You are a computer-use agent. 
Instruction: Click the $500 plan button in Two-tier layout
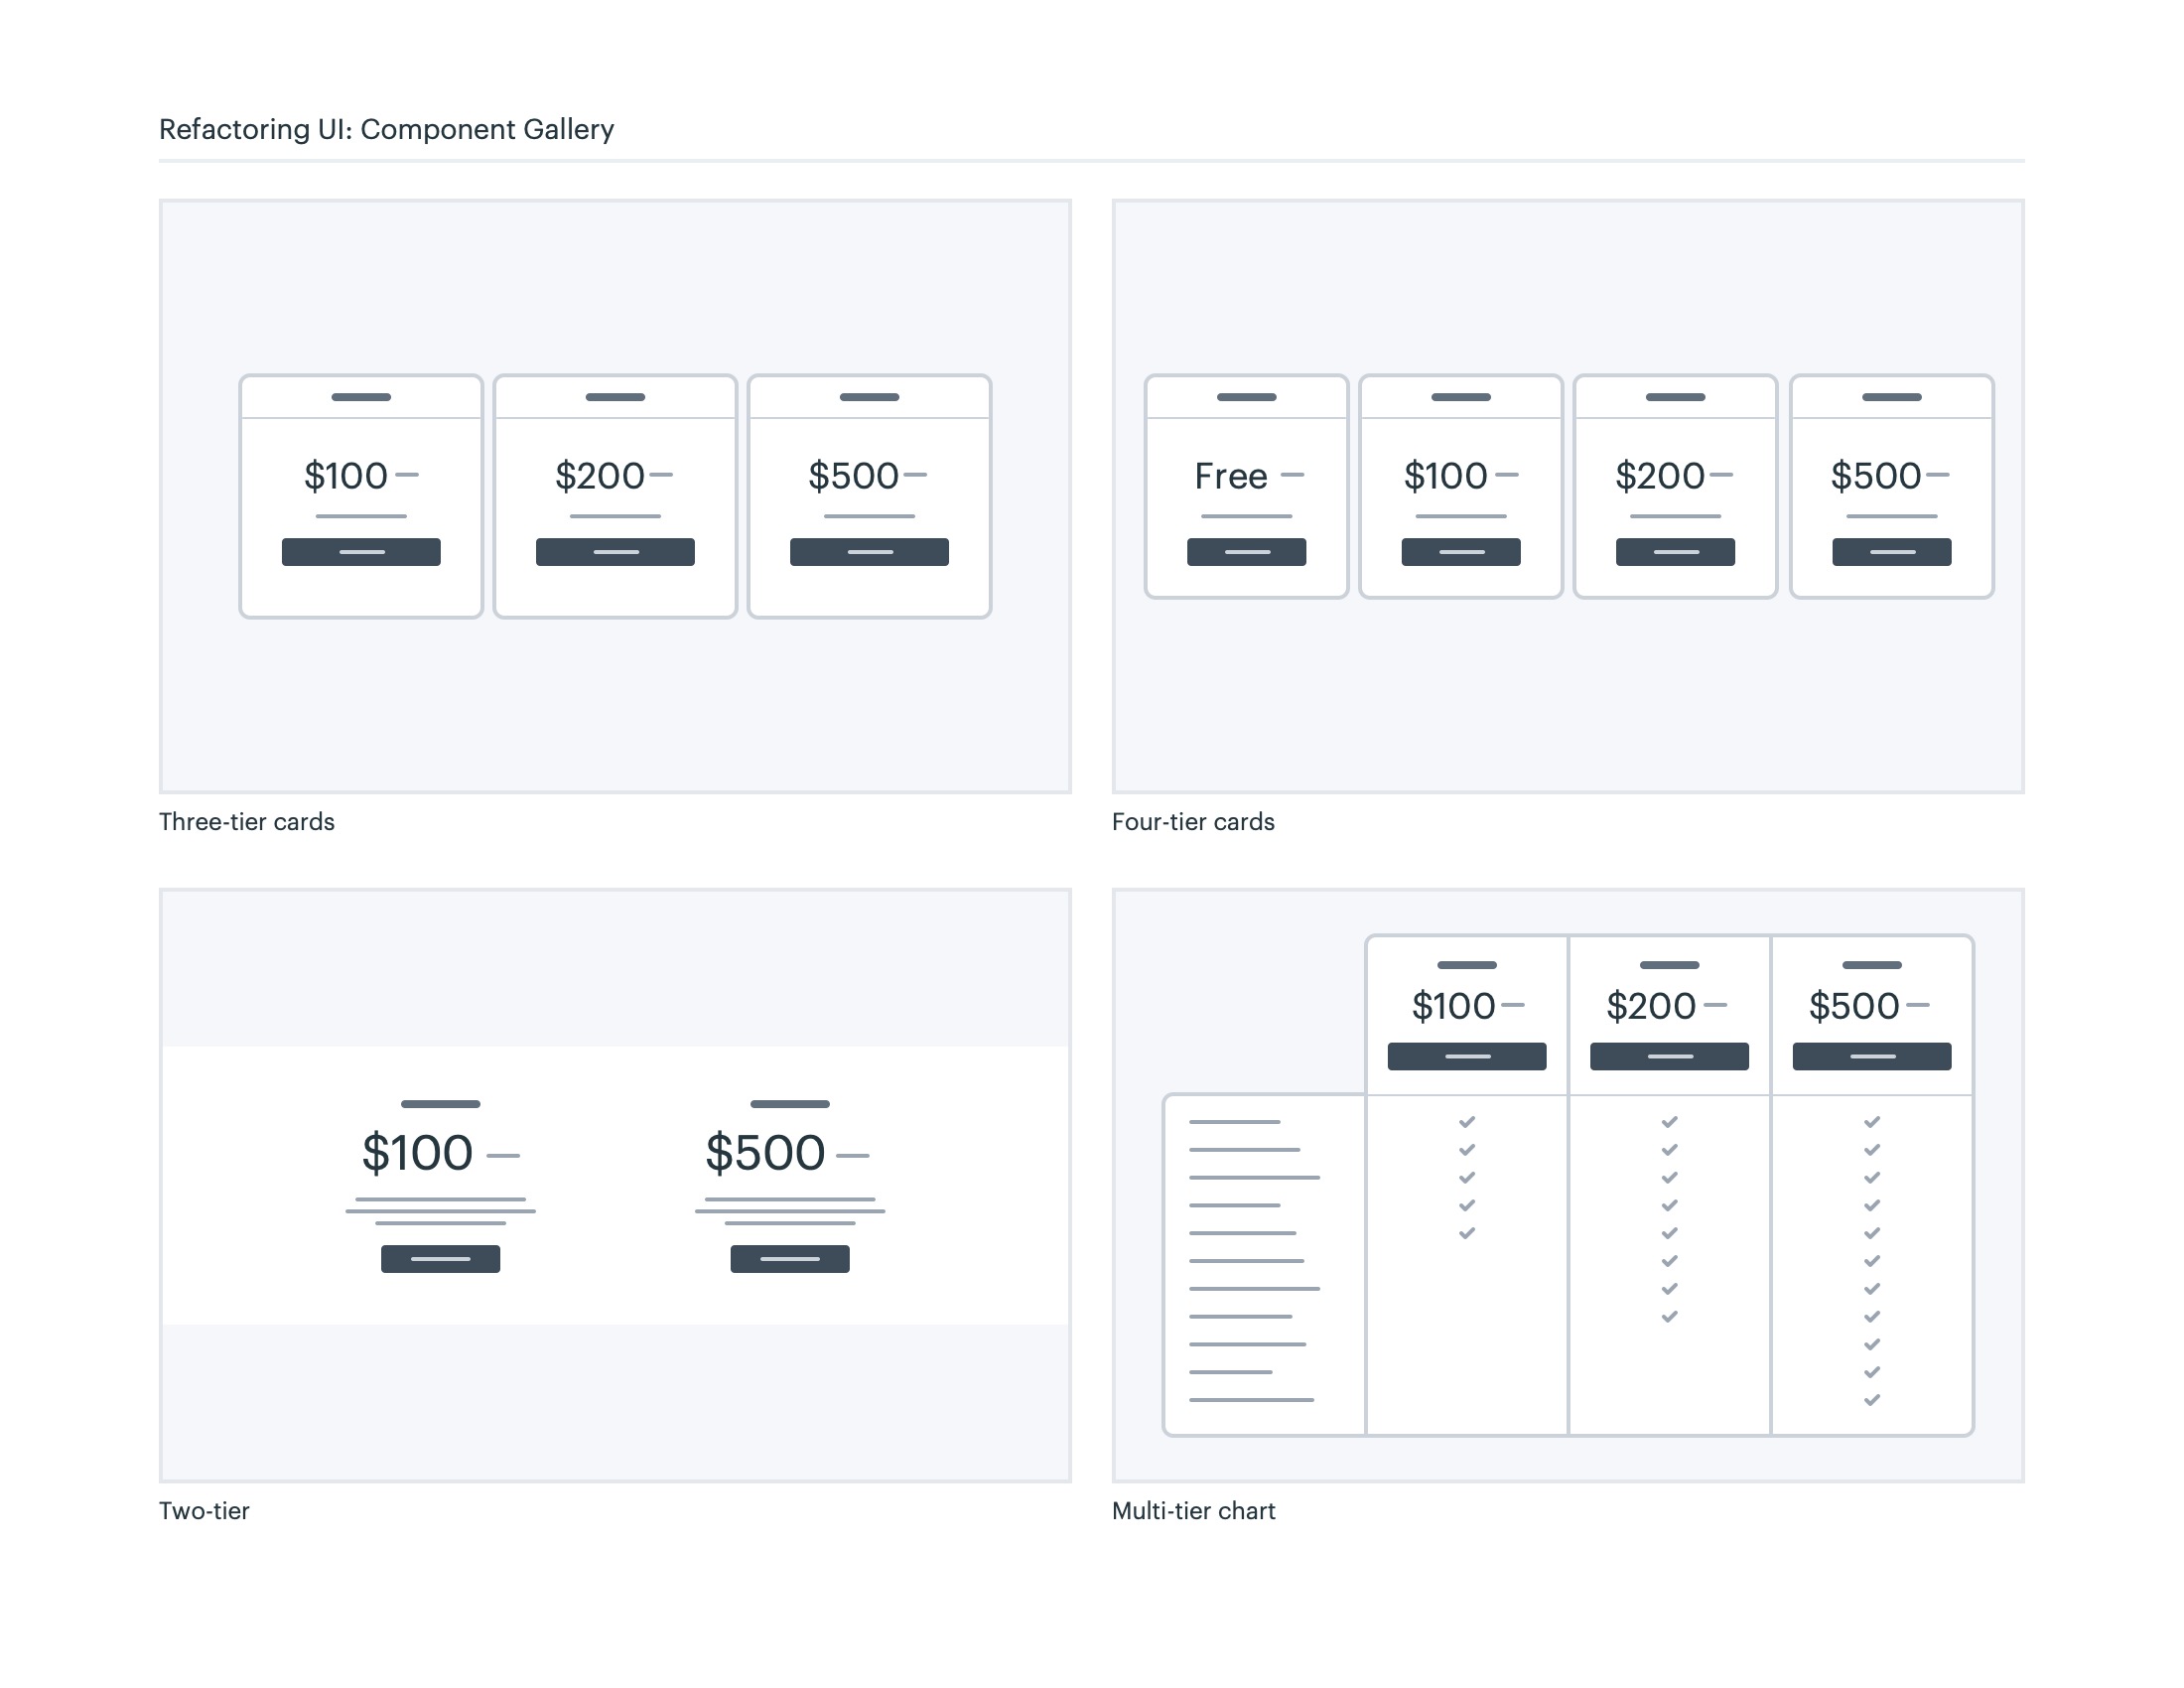pos(789,1259)
